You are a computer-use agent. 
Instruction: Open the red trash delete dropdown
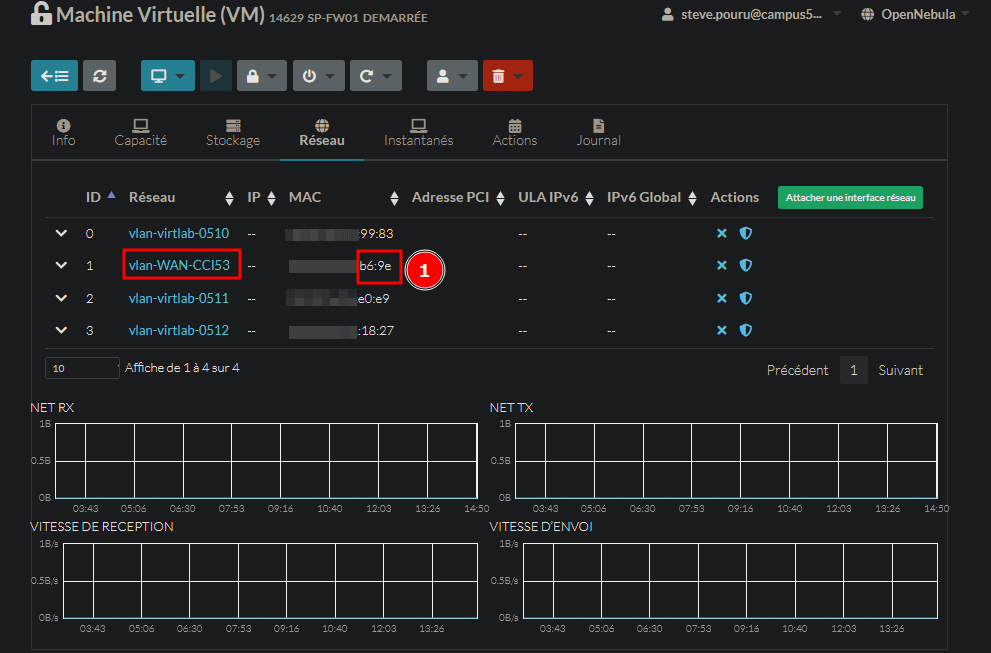coord(507,76)
